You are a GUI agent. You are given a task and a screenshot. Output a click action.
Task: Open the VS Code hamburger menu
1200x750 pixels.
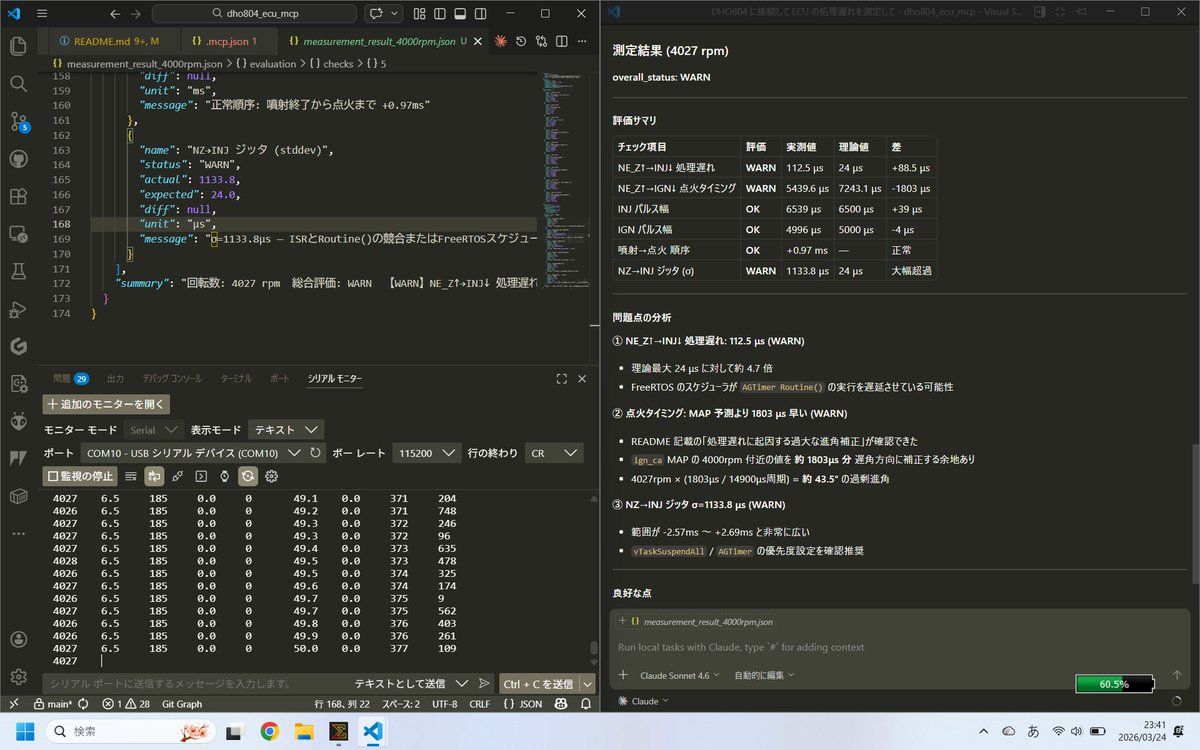click(x=41, y=14)
